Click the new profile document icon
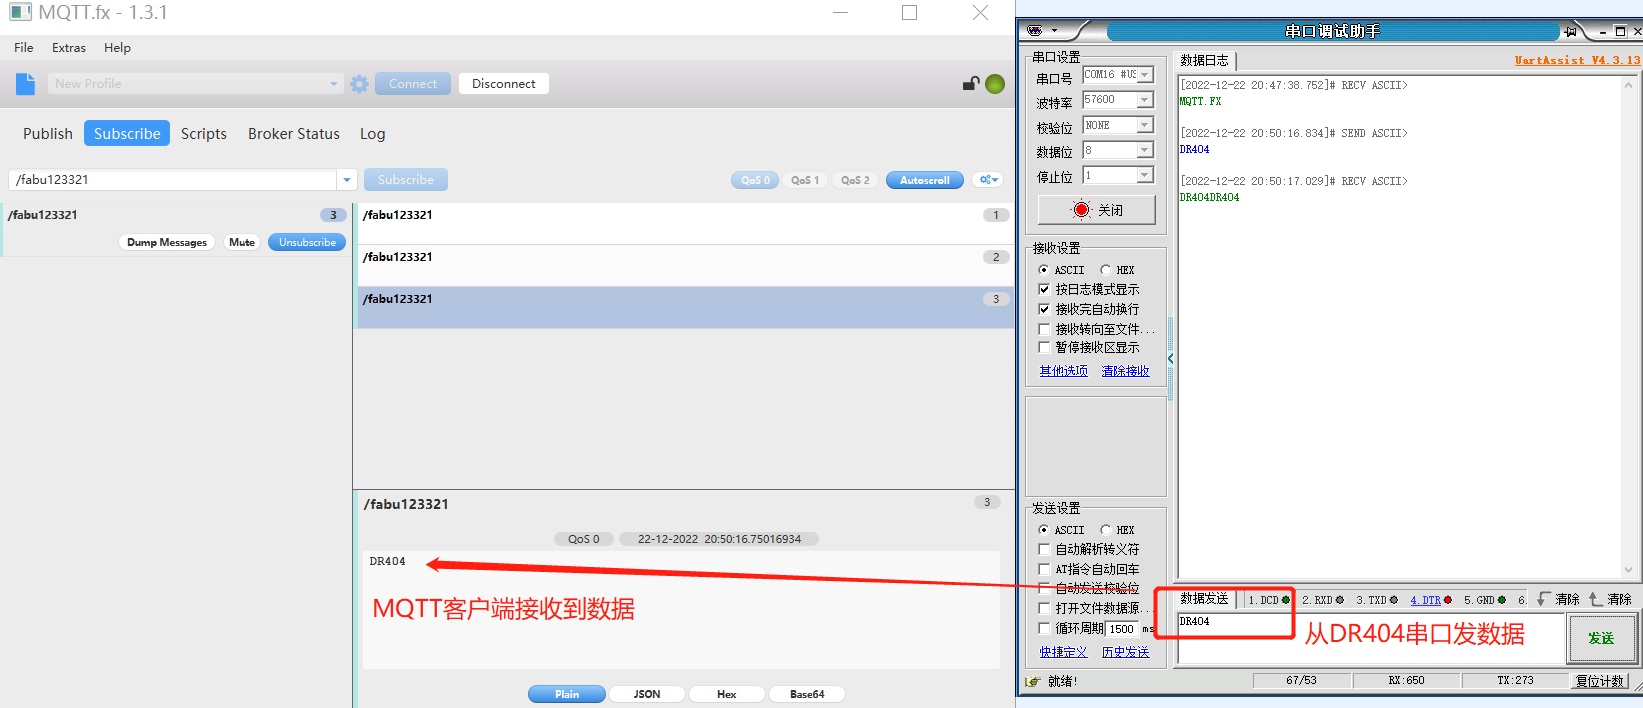Viewport: 1643px width, 708px height. [x=26, y=84]
